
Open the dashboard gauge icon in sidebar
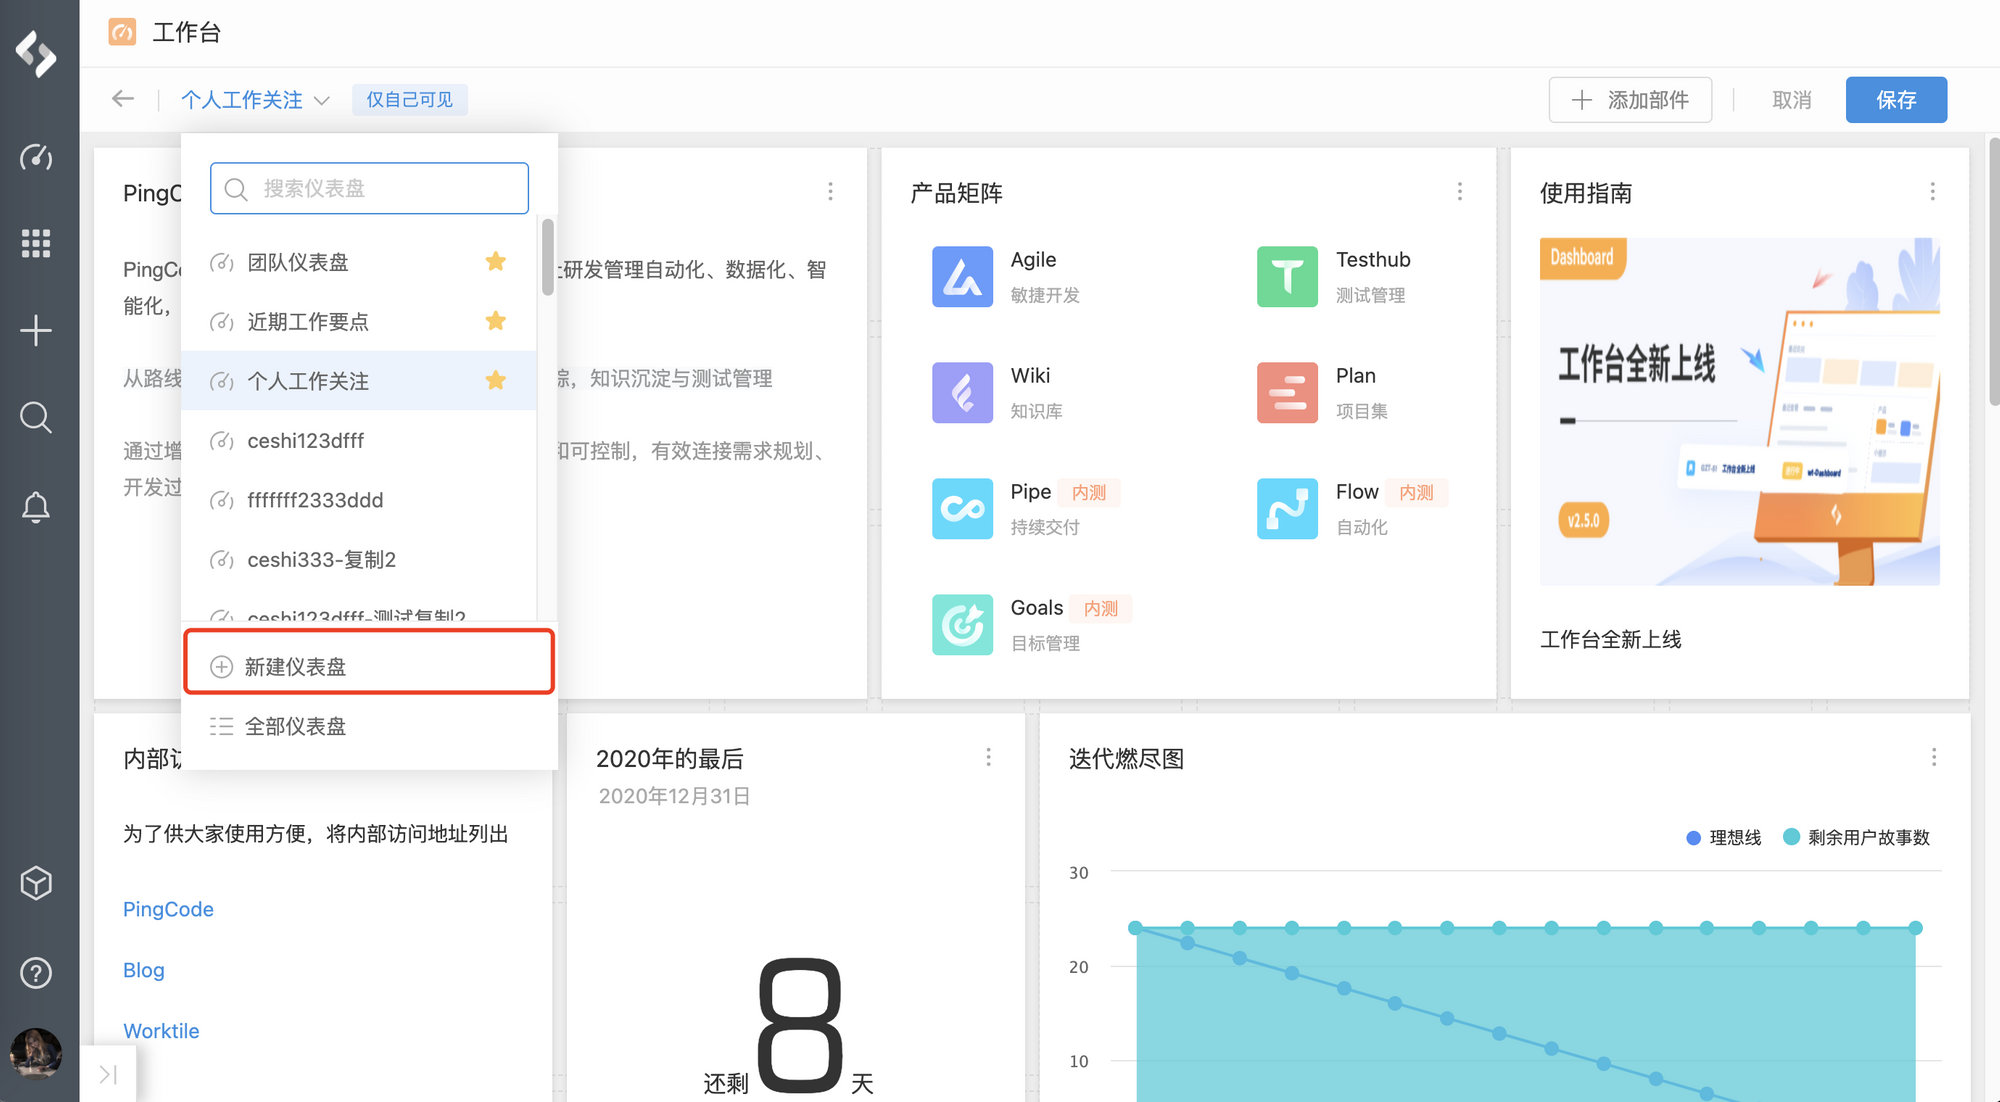[36, 157]
